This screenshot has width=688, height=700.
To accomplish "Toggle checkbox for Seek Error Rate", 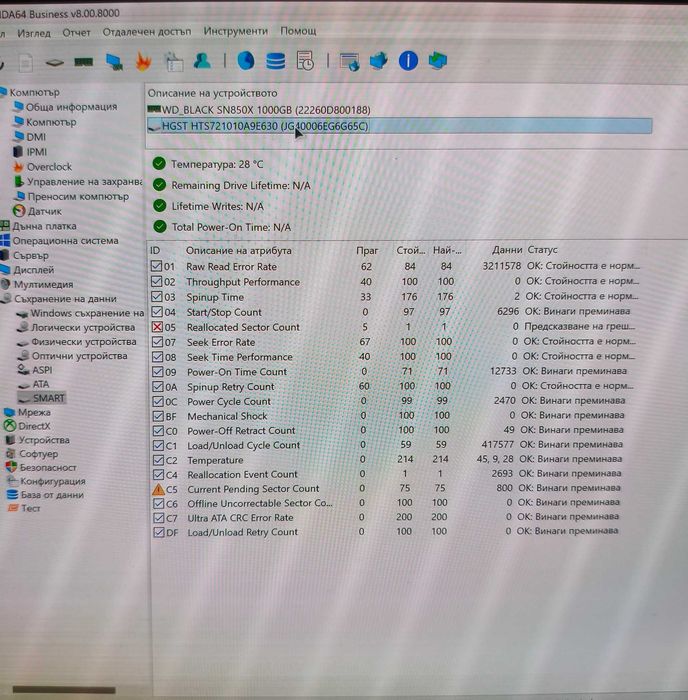I will point(157,342).
